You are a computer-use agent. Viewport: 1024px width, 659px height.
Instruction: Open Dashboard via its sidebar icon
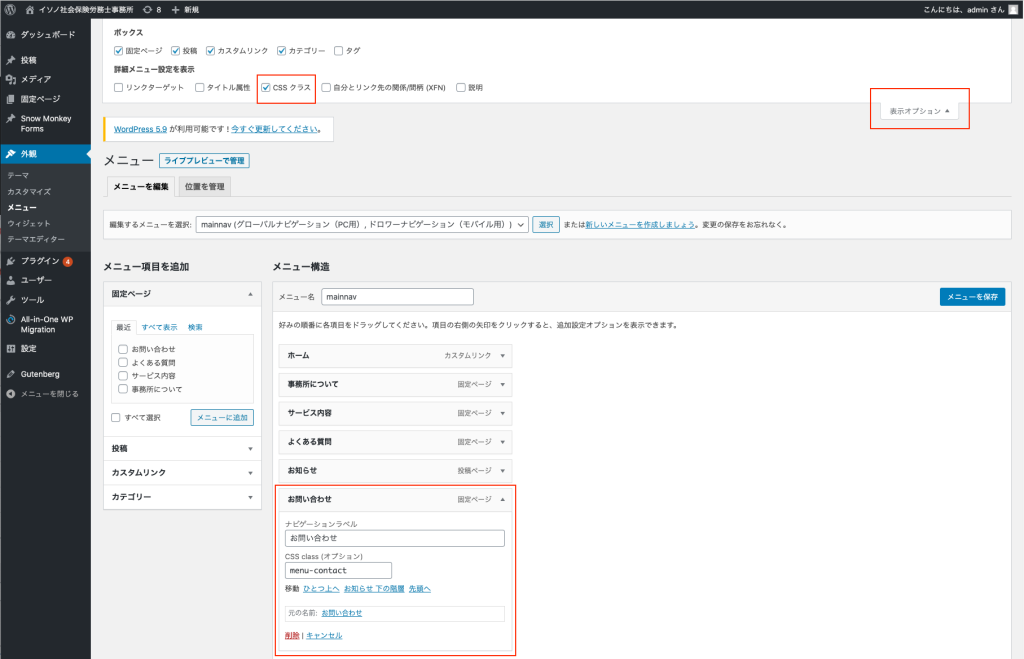pos(10,34)
